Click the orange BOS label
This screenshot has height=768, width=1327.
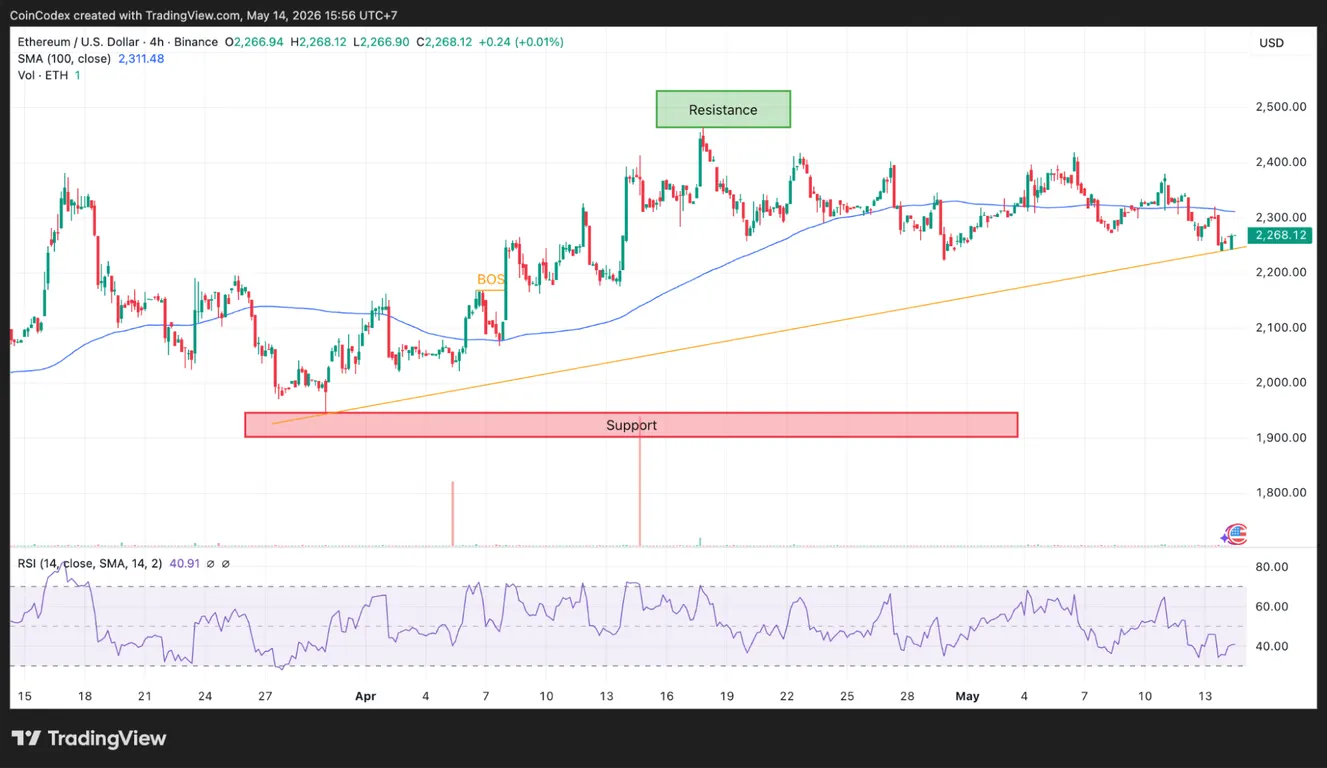point(490,280)
